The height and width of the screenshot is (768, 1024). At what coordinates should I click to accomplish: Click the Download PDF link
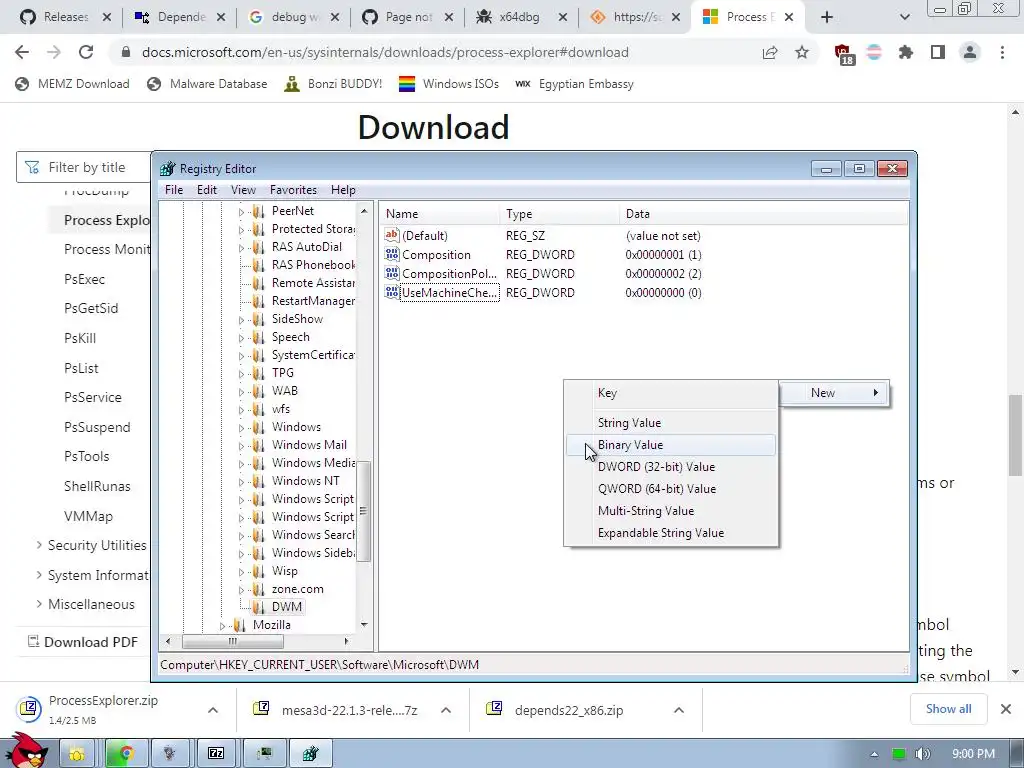coord(83,642)
